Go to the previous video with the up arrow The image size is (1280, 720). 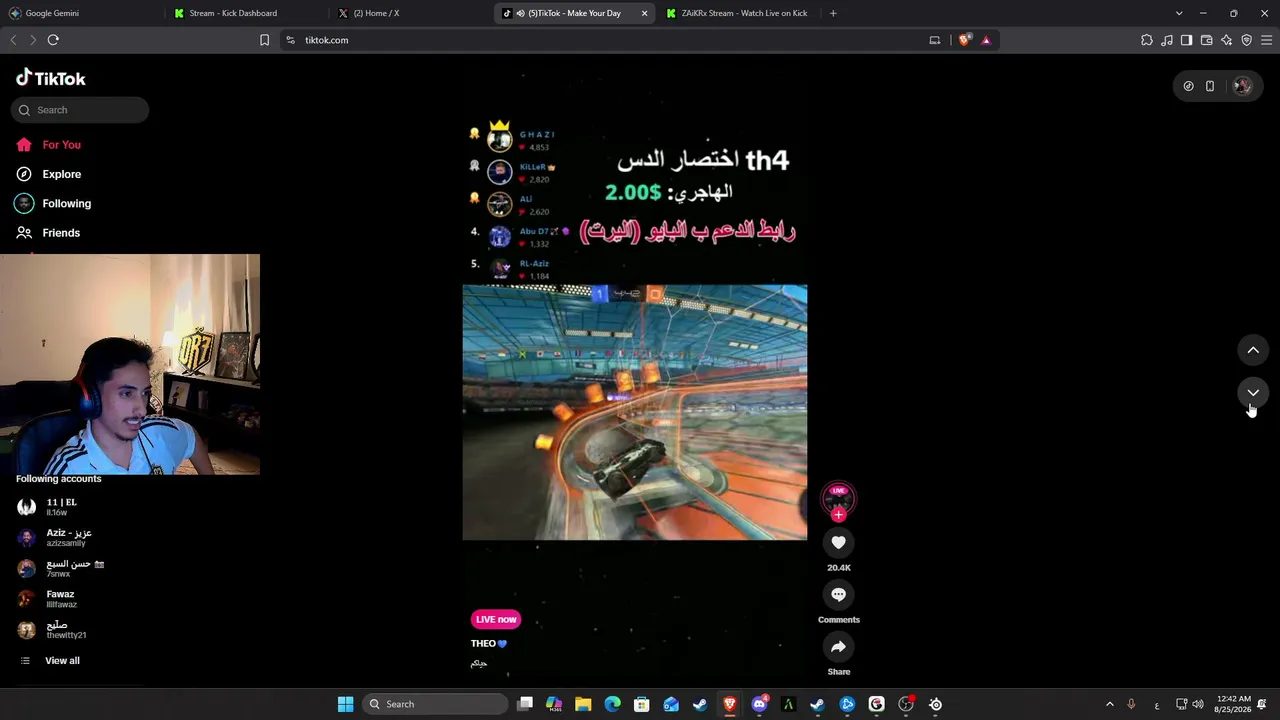(x=1253, y=350)
